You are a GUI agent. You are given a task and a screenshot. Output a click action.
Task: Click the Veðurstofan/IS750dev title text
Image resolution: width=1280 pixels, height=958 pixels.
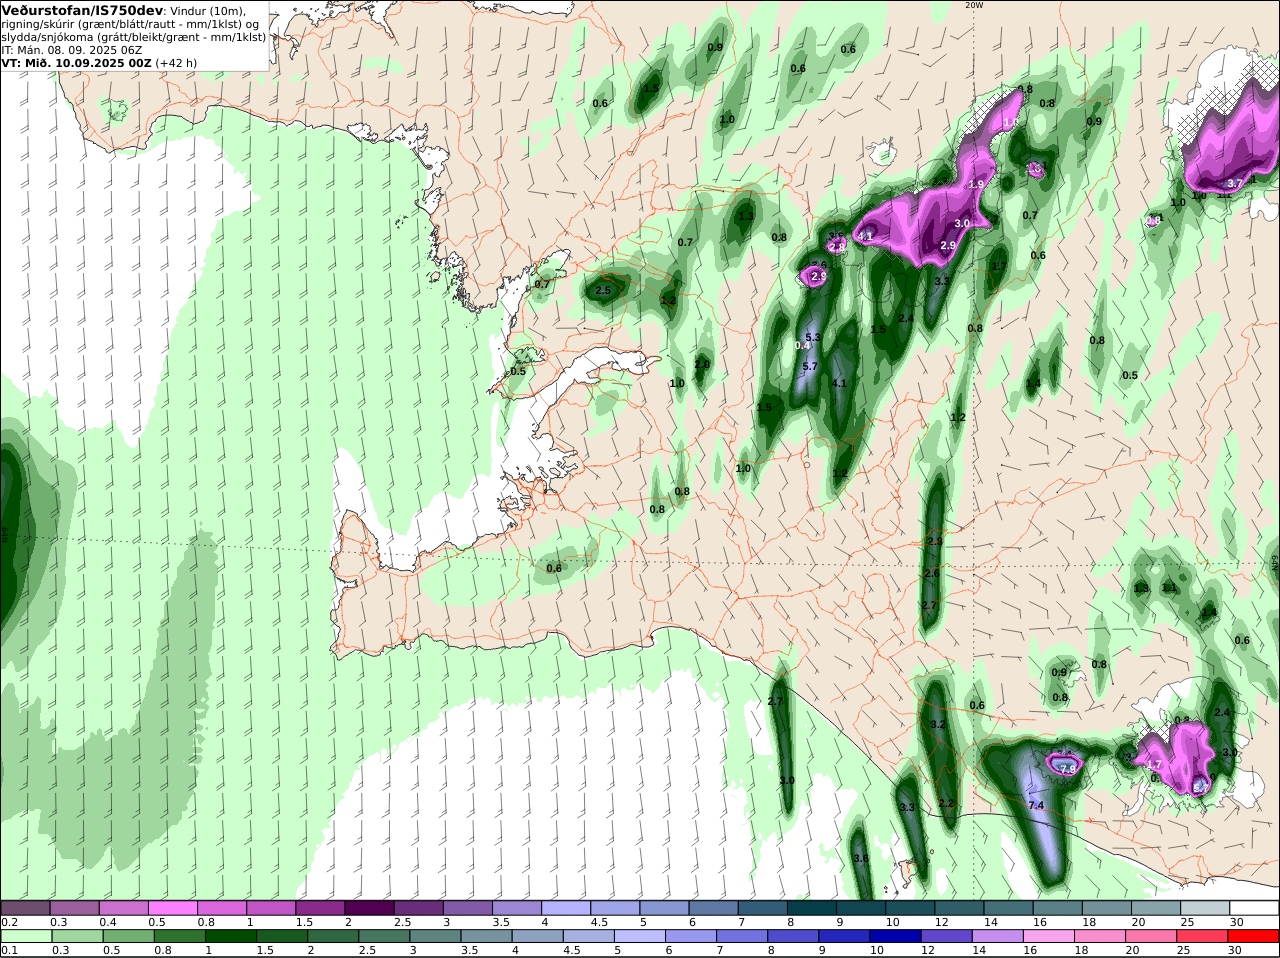click(x=82, y=10)
